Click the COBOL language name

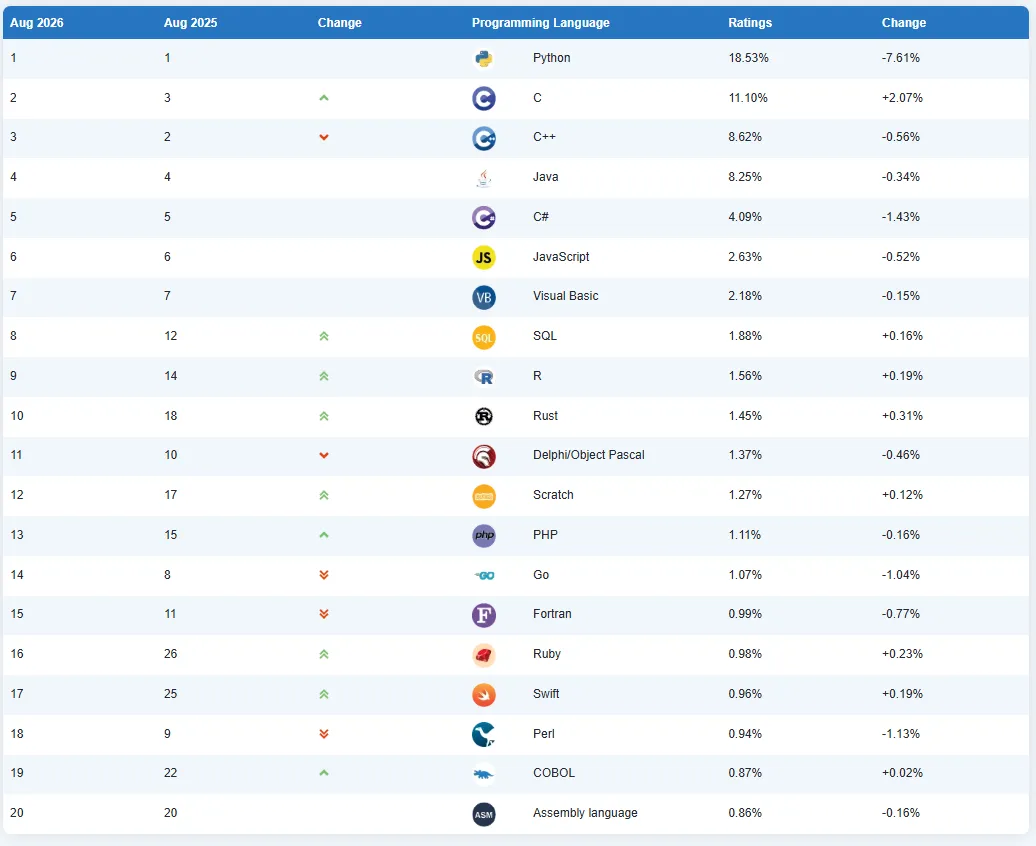click(x=554, y=773)
